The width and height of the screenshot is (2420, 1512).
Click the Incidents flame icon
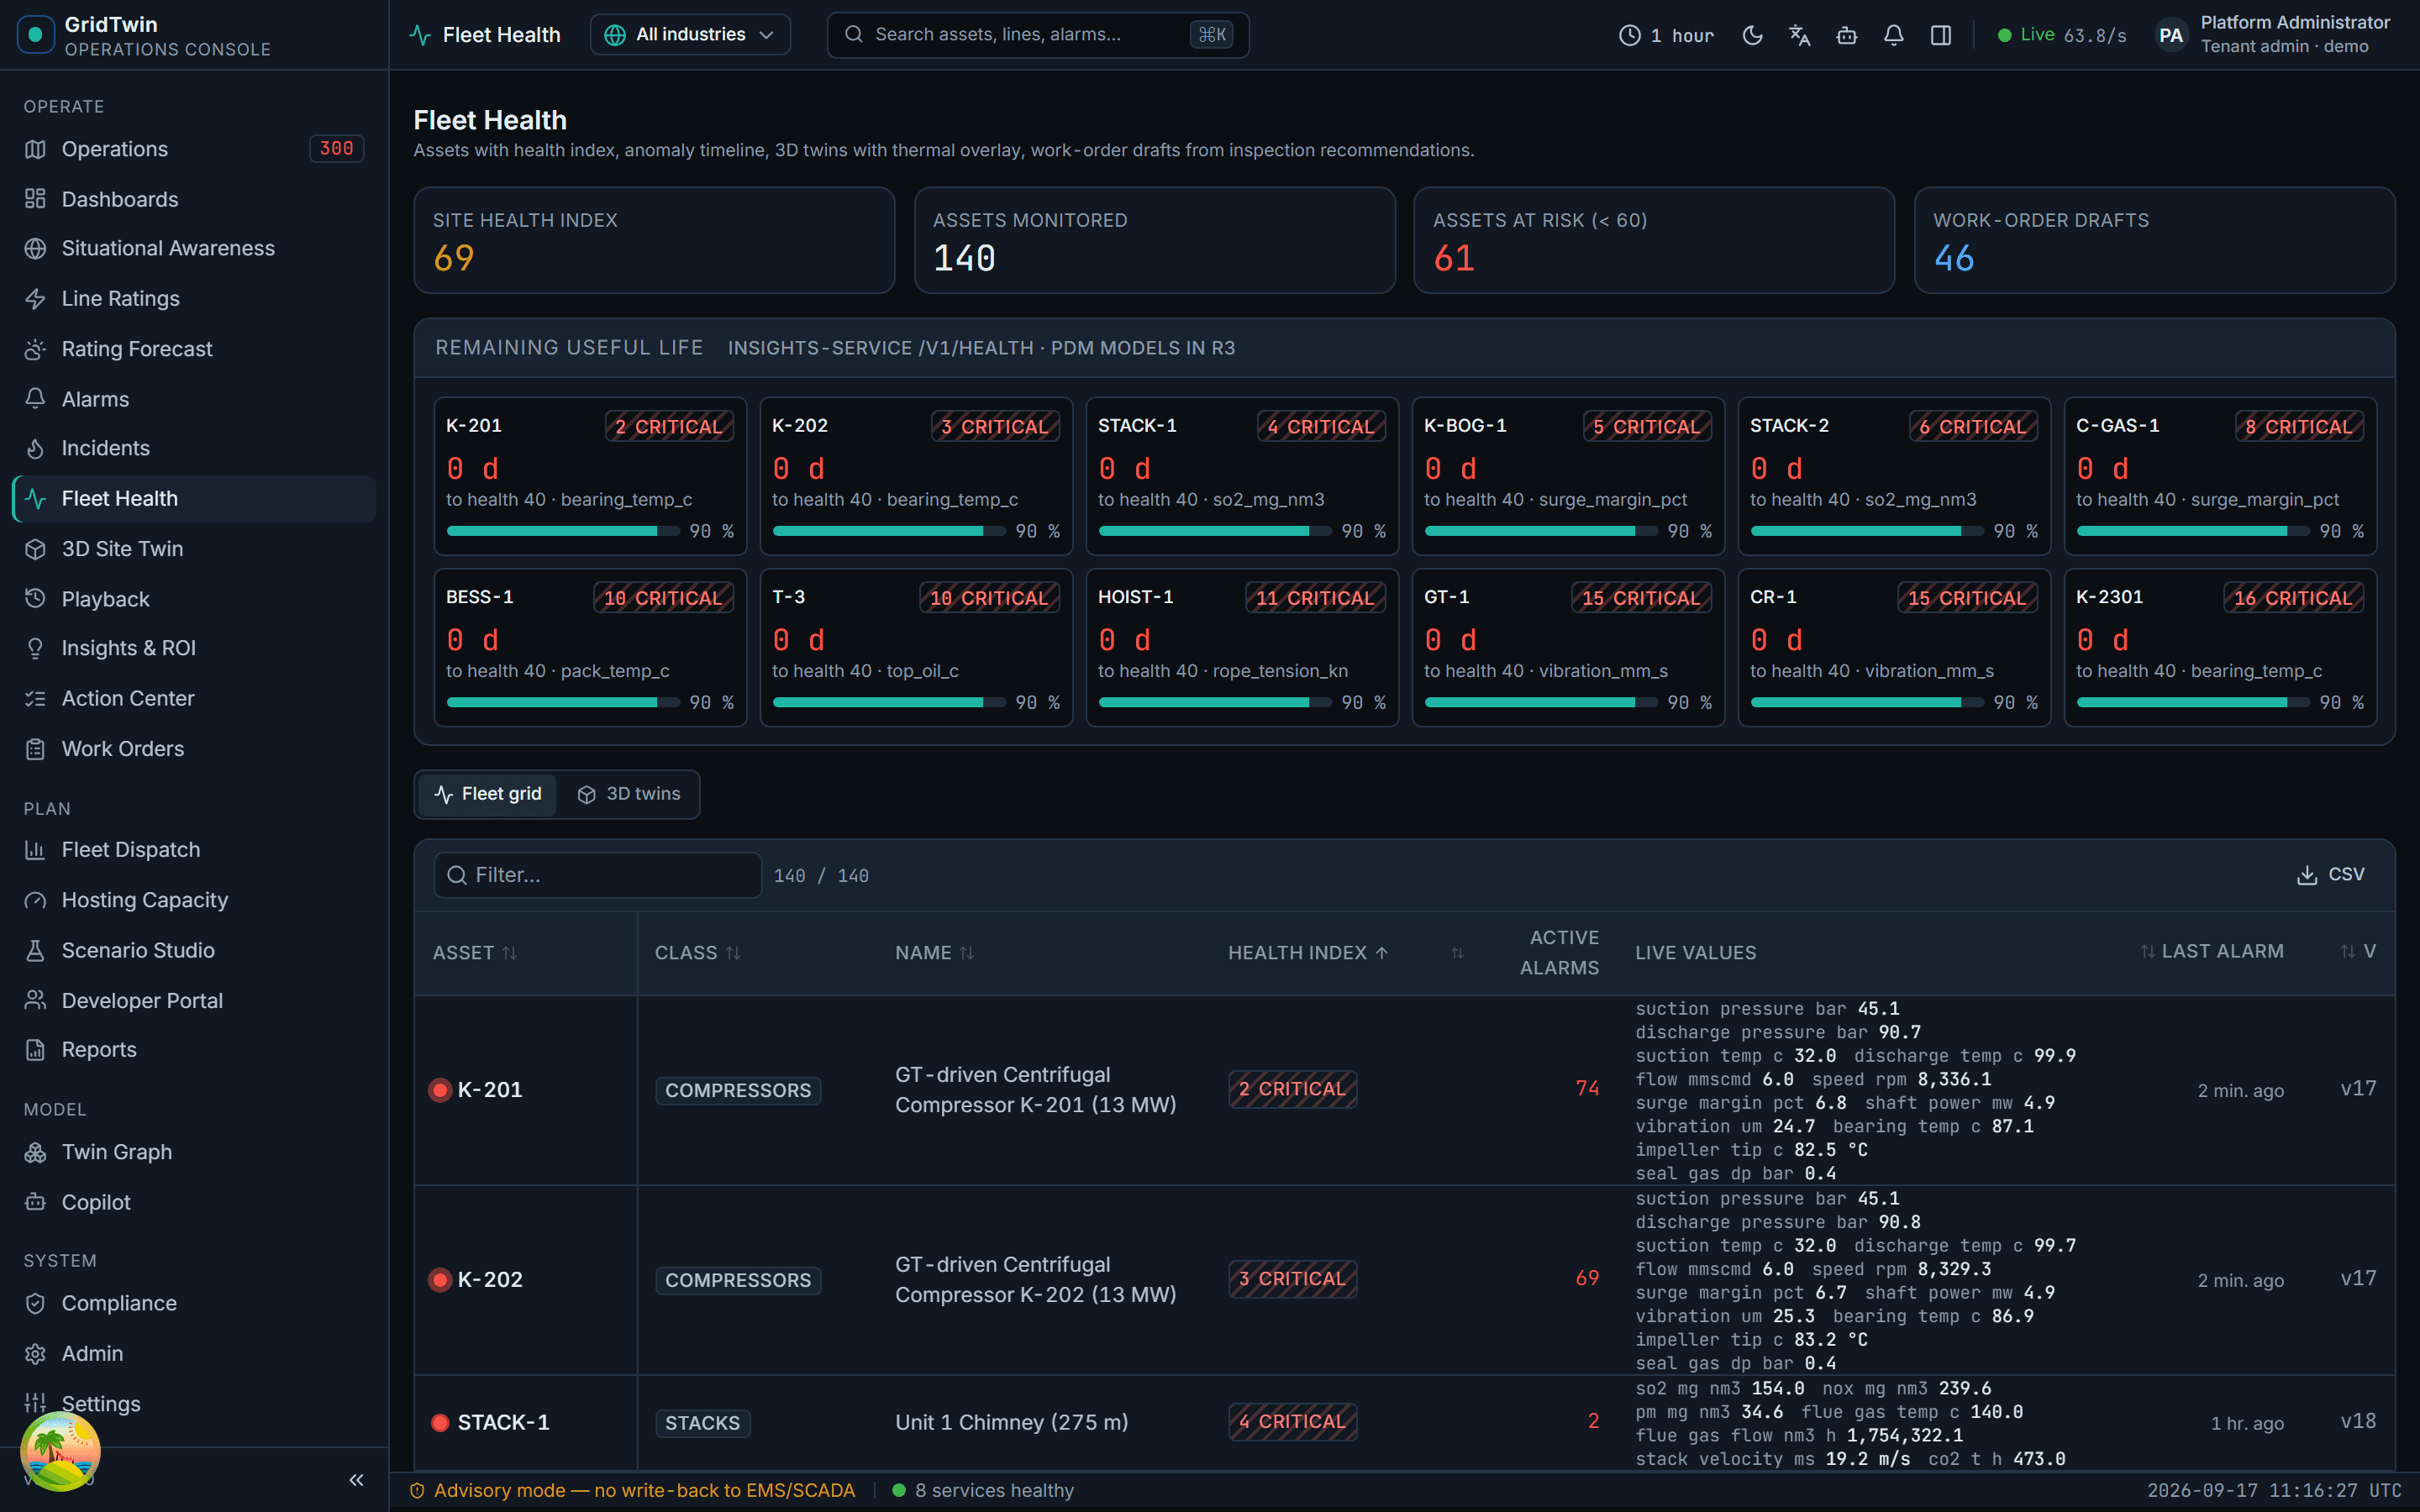(36, 449)
